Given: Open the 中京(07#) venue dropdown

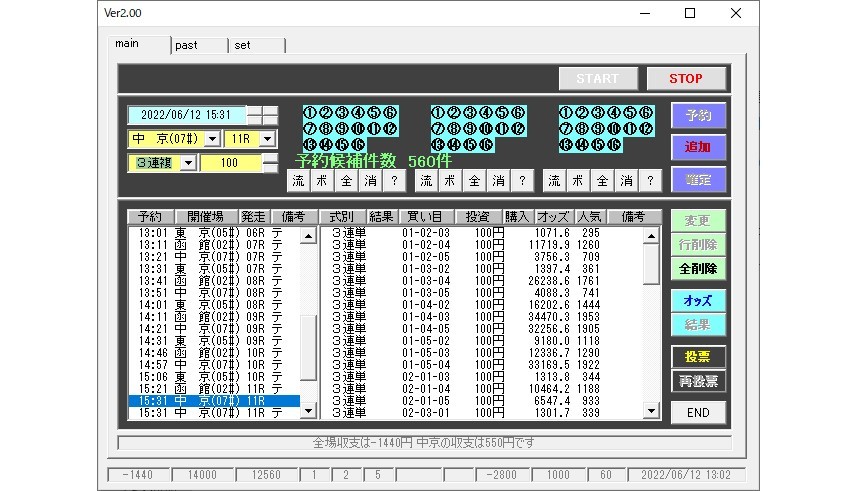Looking at the screenshot, I should coord(212,139).
